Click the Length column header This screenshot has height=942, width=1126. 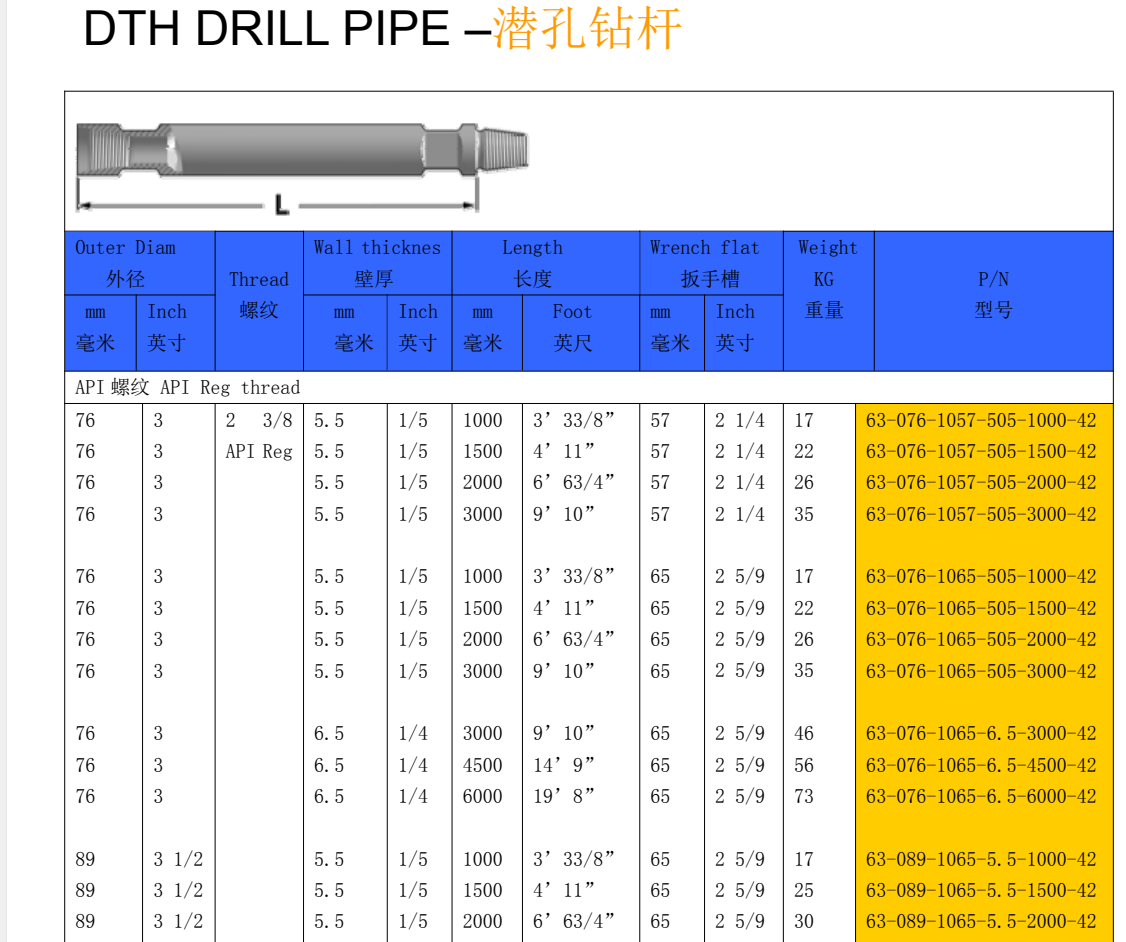point(532,263)
